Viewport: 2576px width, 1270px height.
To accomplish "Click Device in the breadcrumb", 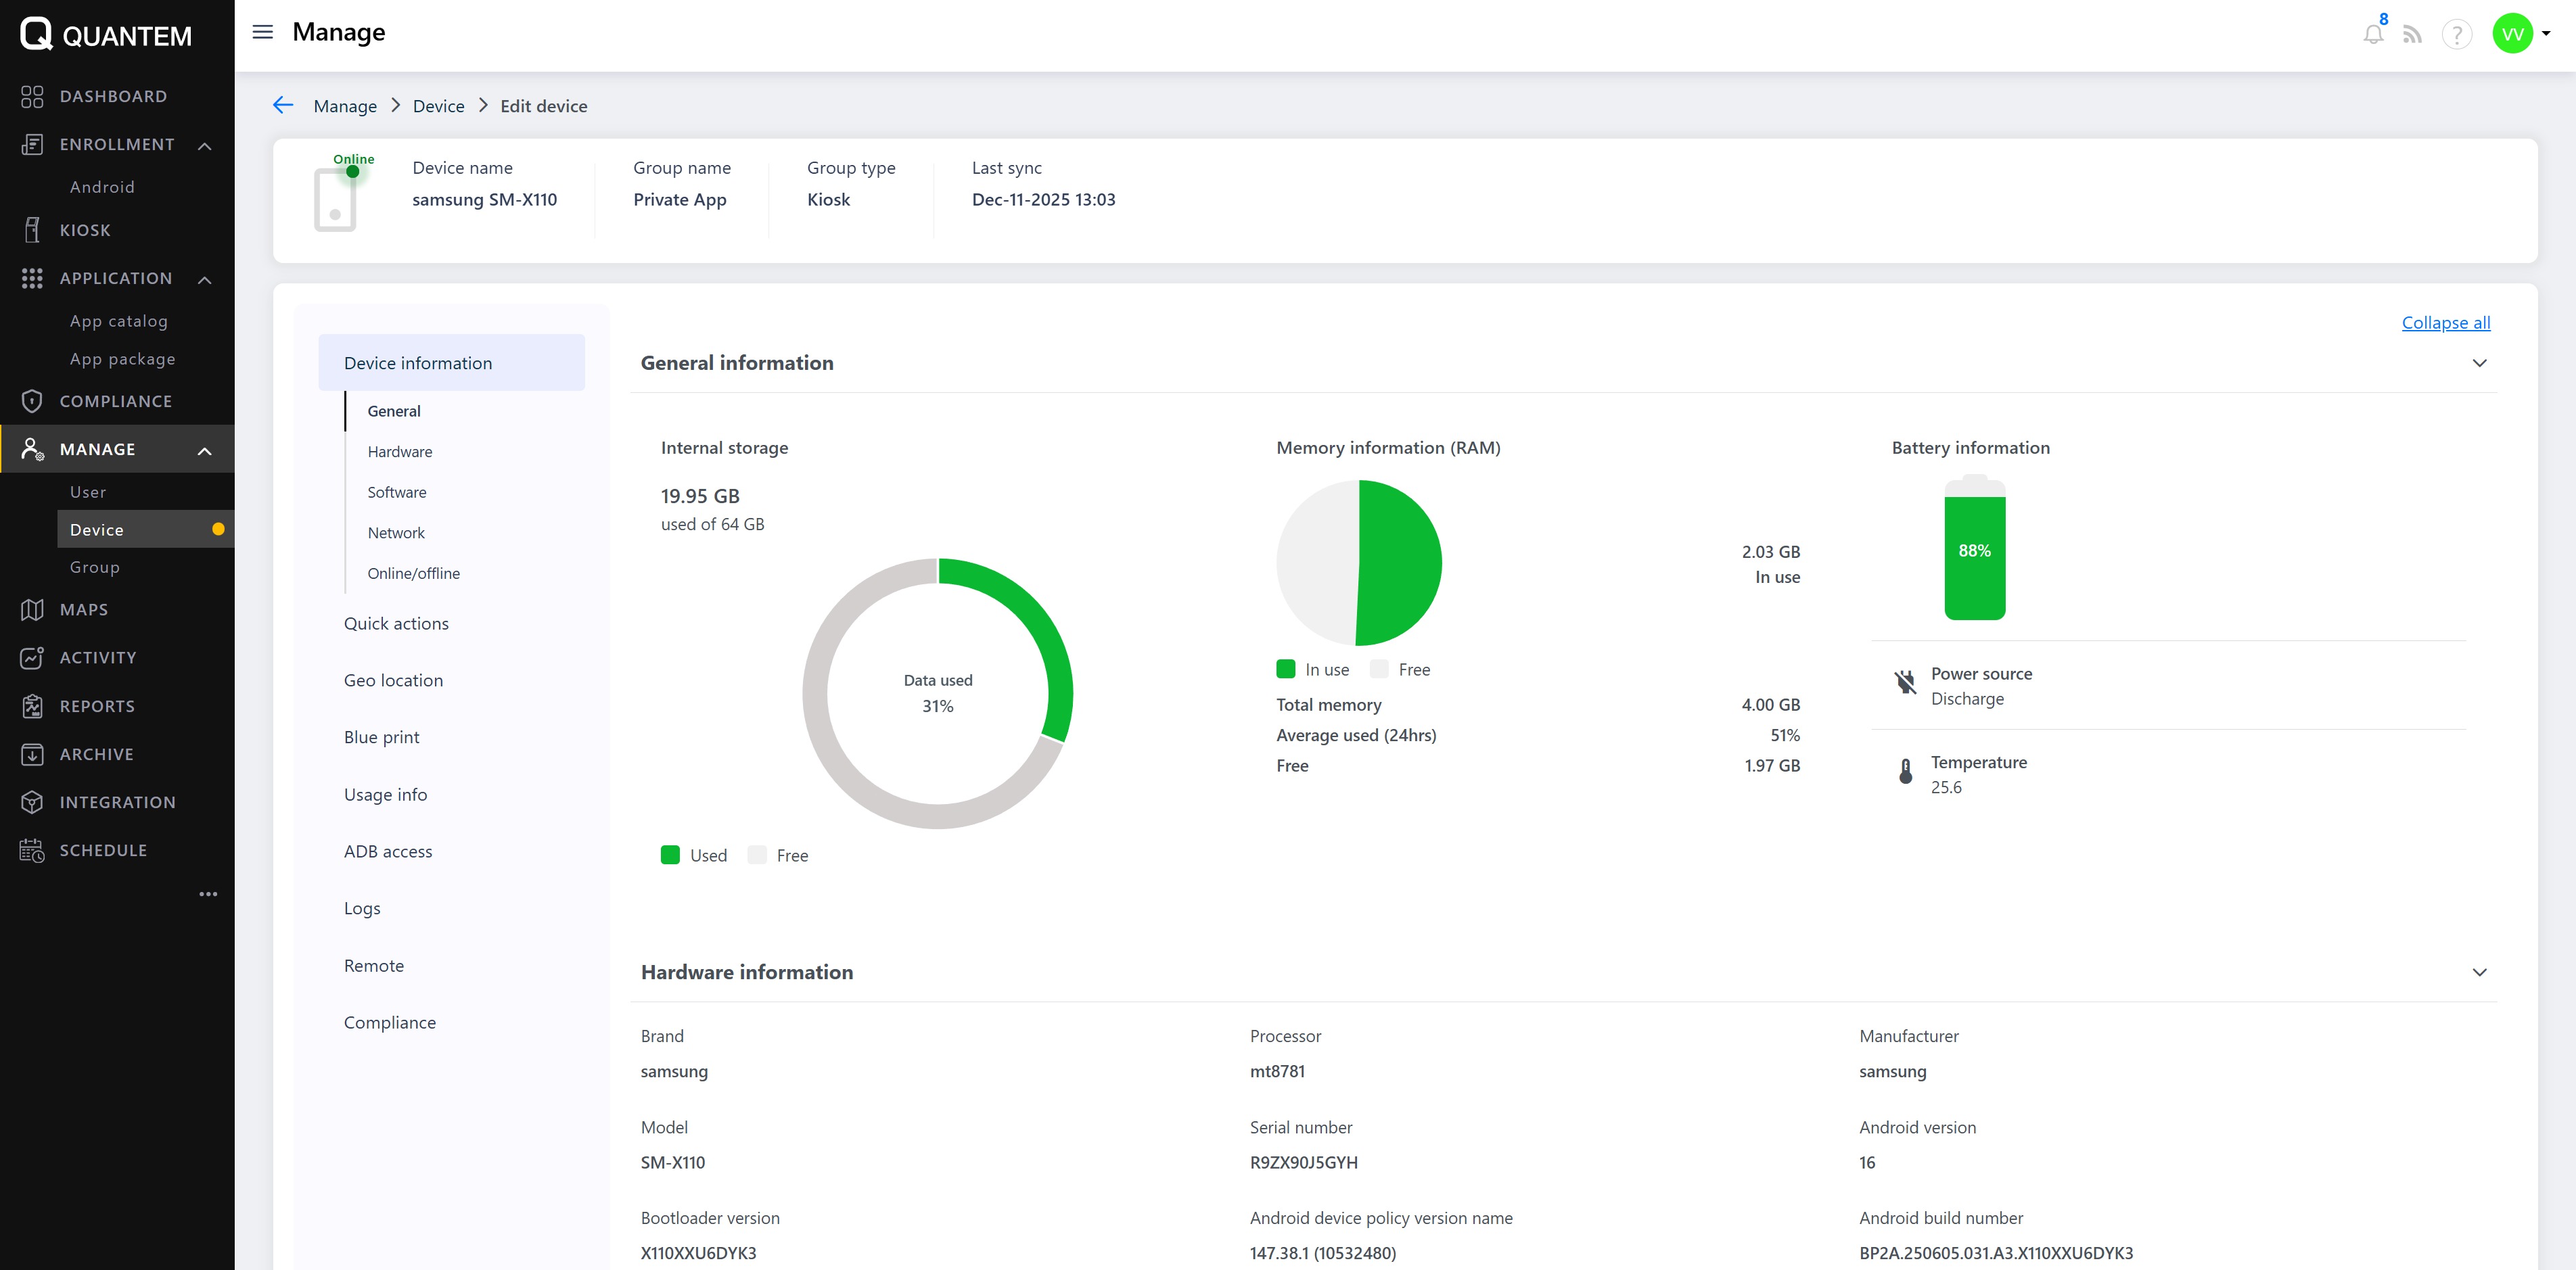I will point(438,106).
